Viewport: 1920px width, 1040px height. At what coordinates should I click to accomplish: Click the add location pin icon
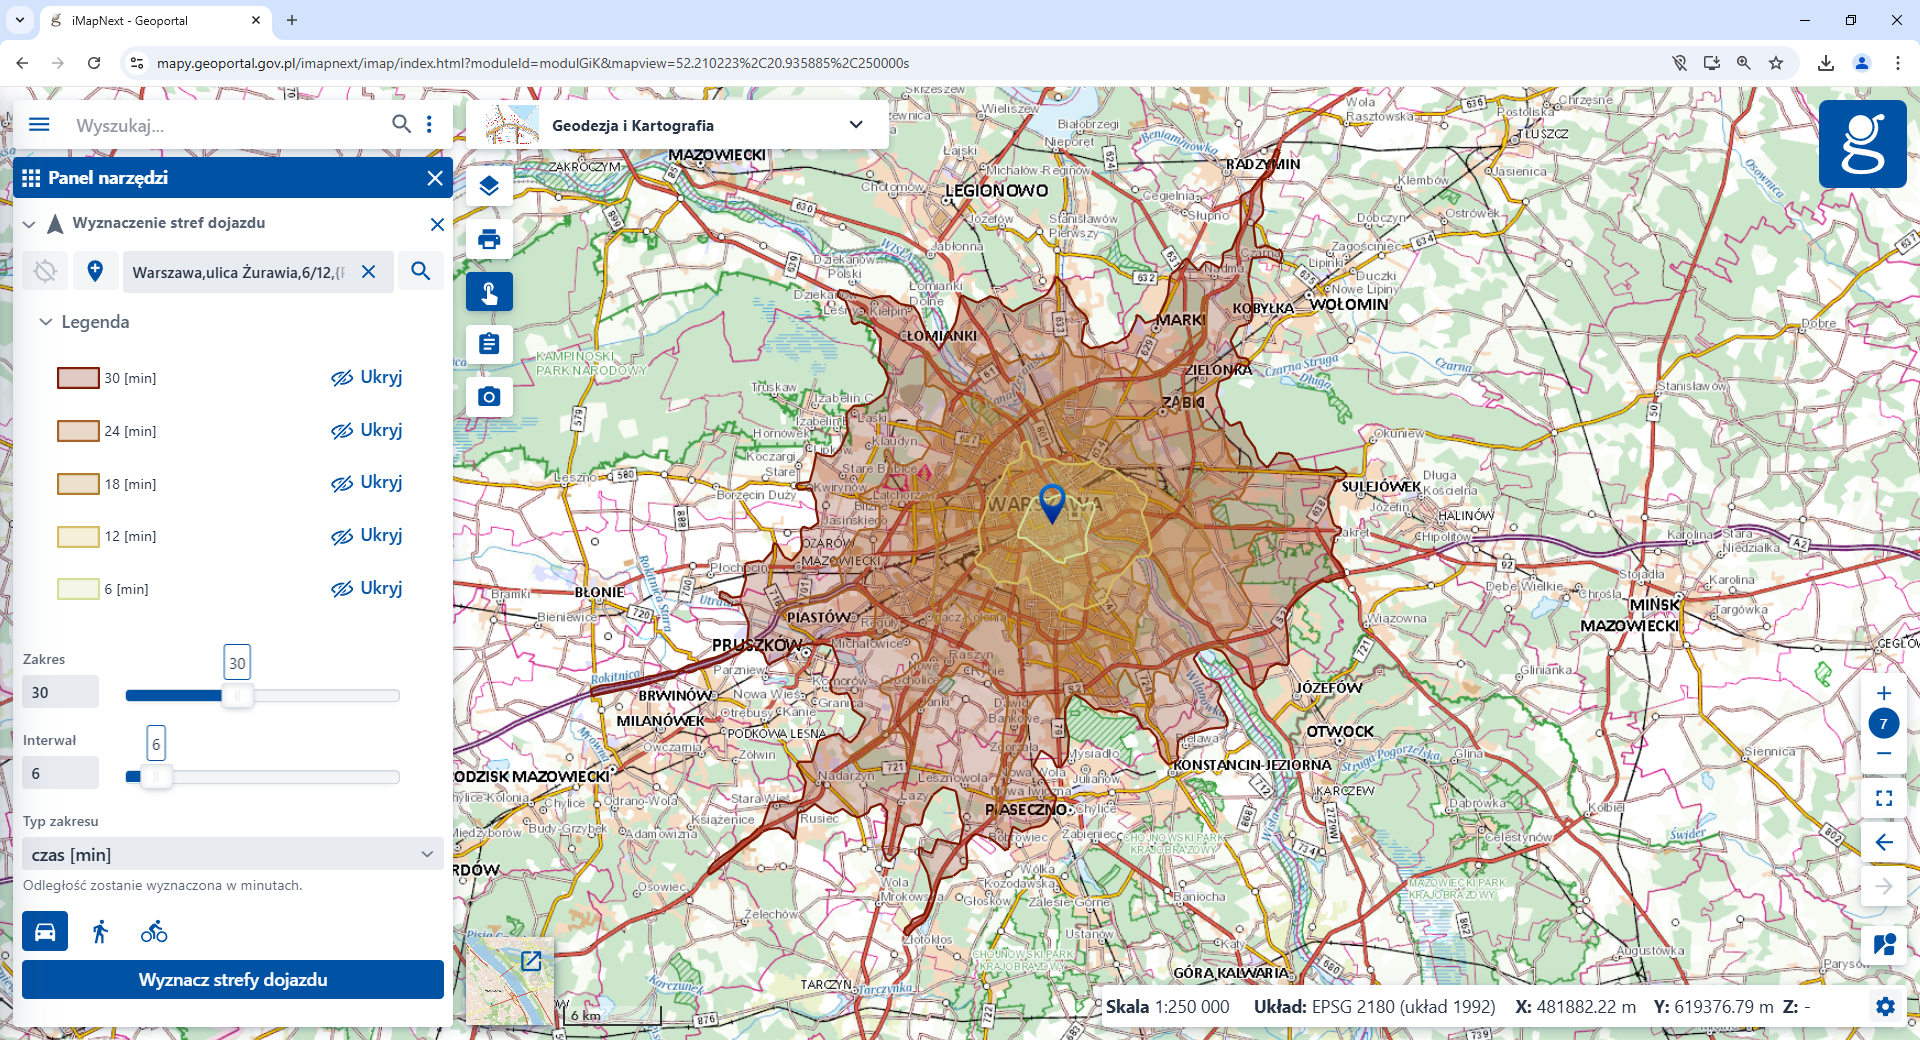95,271
